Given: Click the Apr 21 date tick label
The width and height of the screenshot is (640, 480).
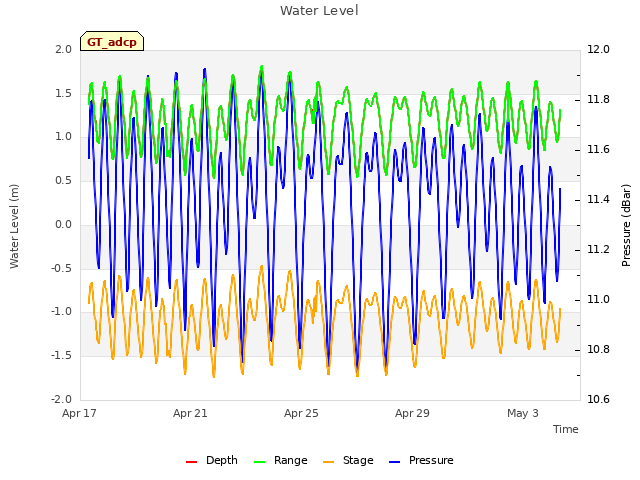Looking at the screenshot, I should coord(190,413).
